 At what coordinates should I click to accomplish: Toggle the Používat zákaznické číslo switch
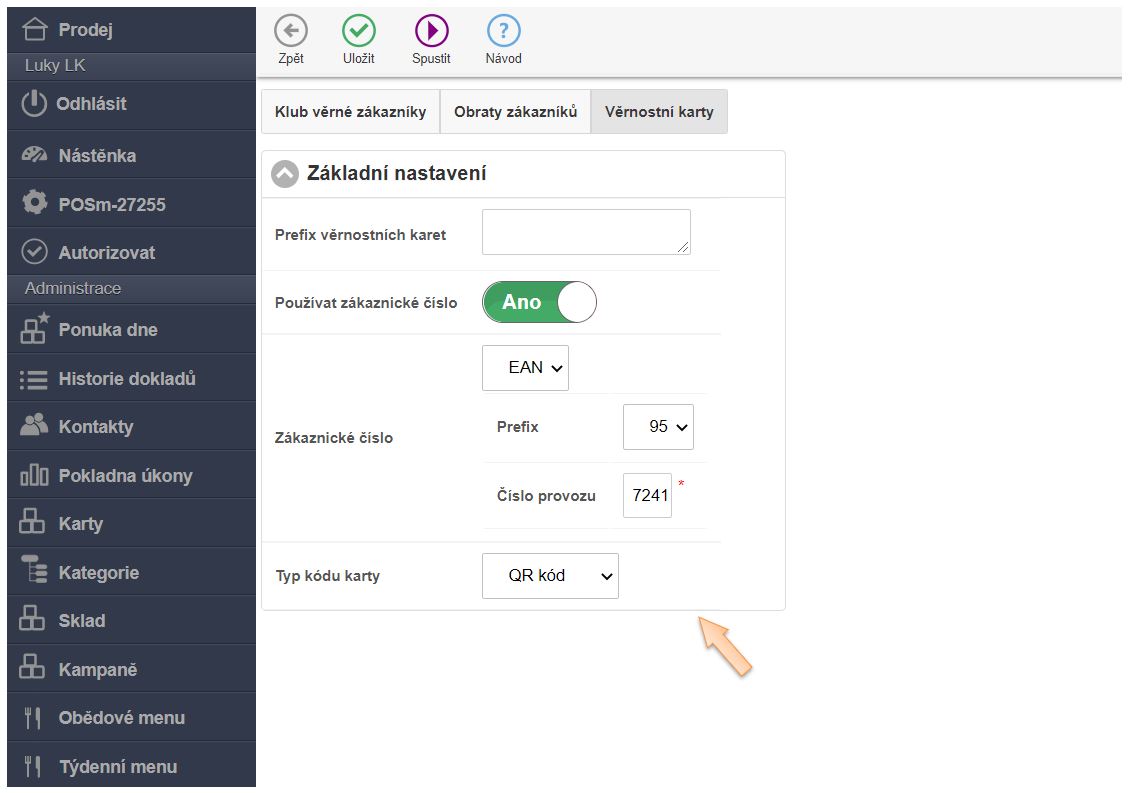539,302
